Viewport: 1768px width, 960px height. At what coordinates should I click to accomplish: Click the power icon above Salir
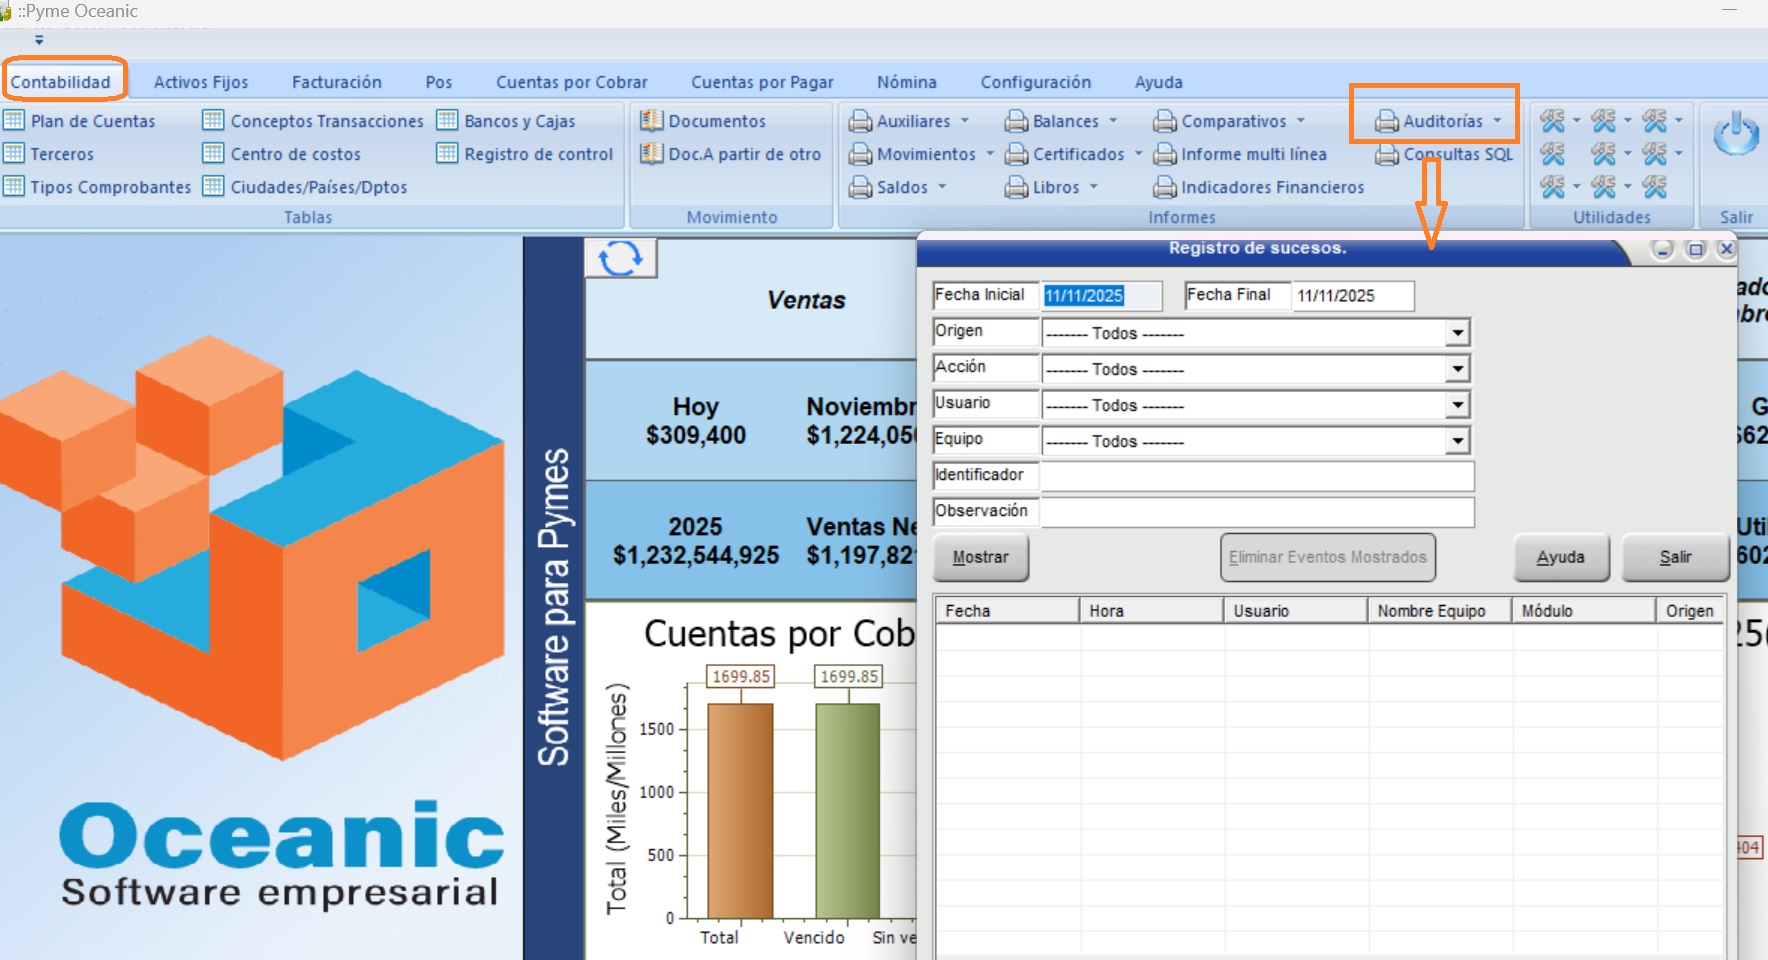tap(1735, 135)
